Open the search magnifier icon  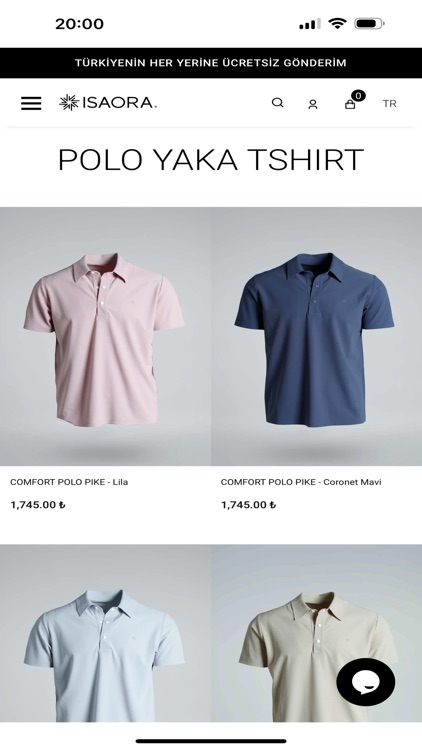coord(278,103)
